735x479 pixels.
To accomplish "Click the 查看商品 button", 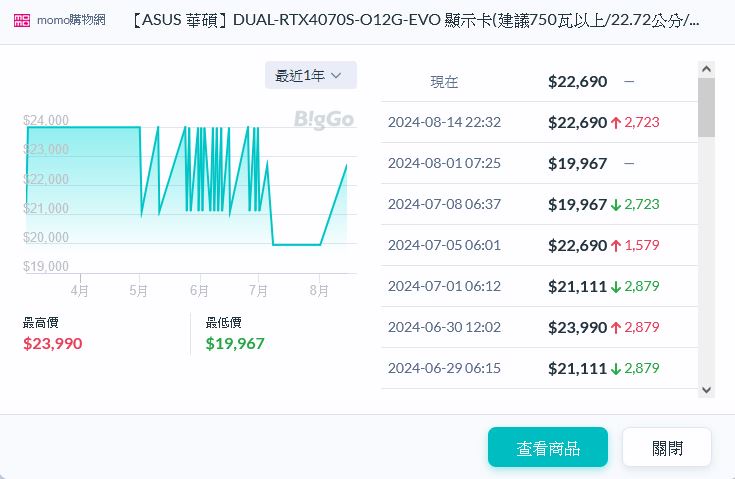I will coord(548,448).
